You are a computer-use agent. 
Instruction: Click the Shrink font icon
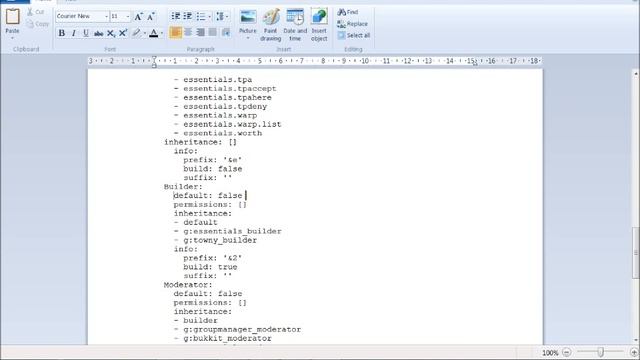[151, 16]
